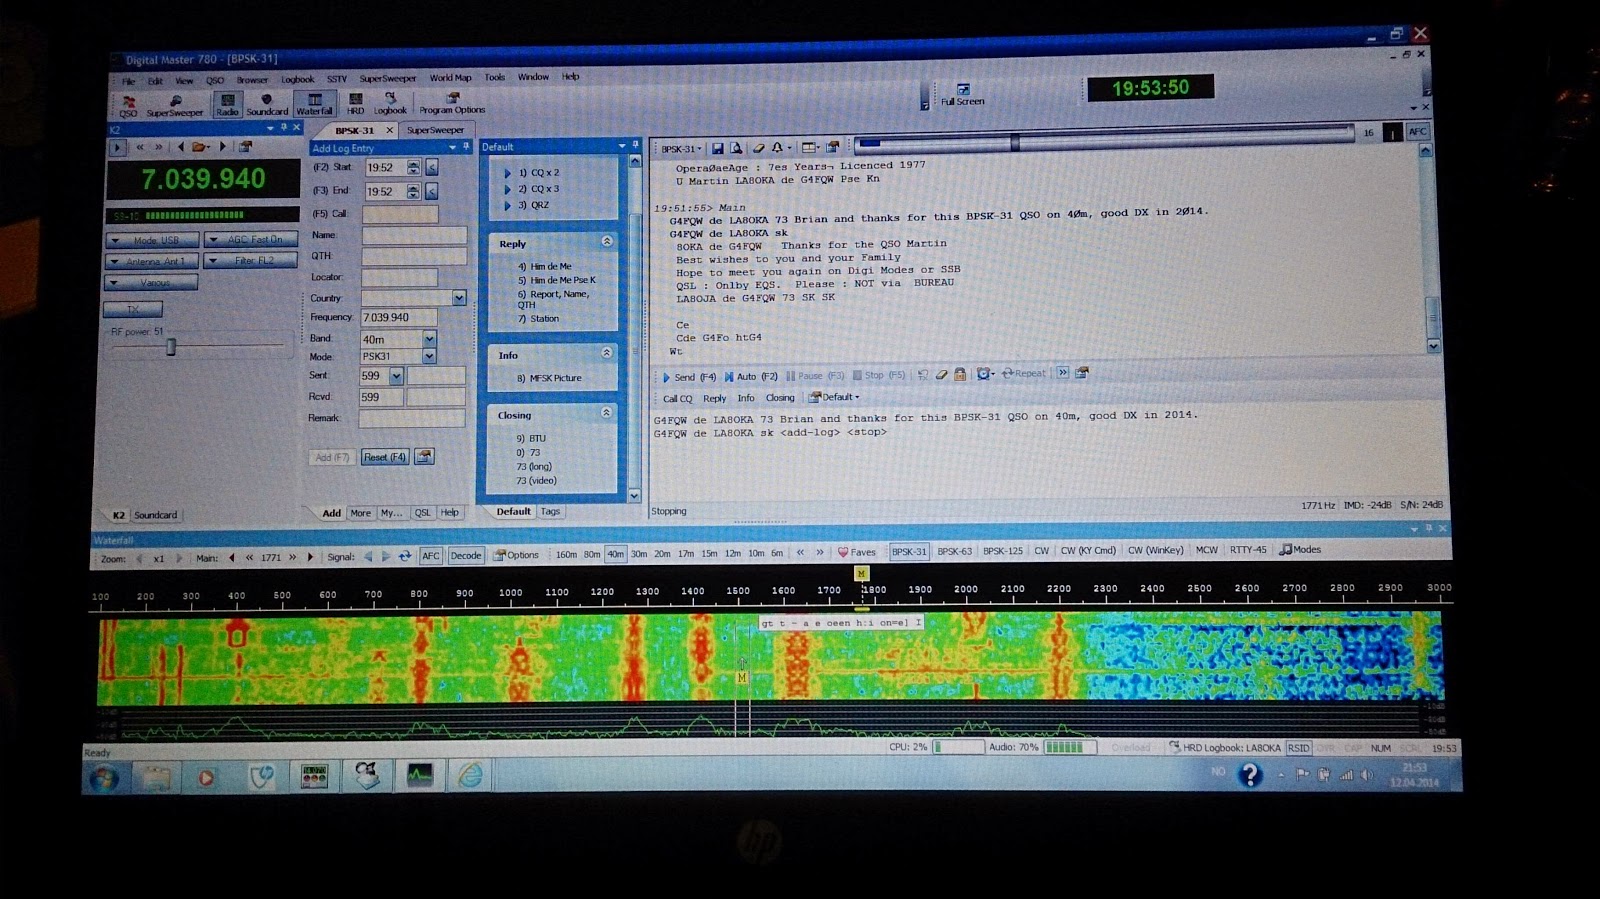Click Faves heart icon in waterfall bar

click(x=857, y=552)
